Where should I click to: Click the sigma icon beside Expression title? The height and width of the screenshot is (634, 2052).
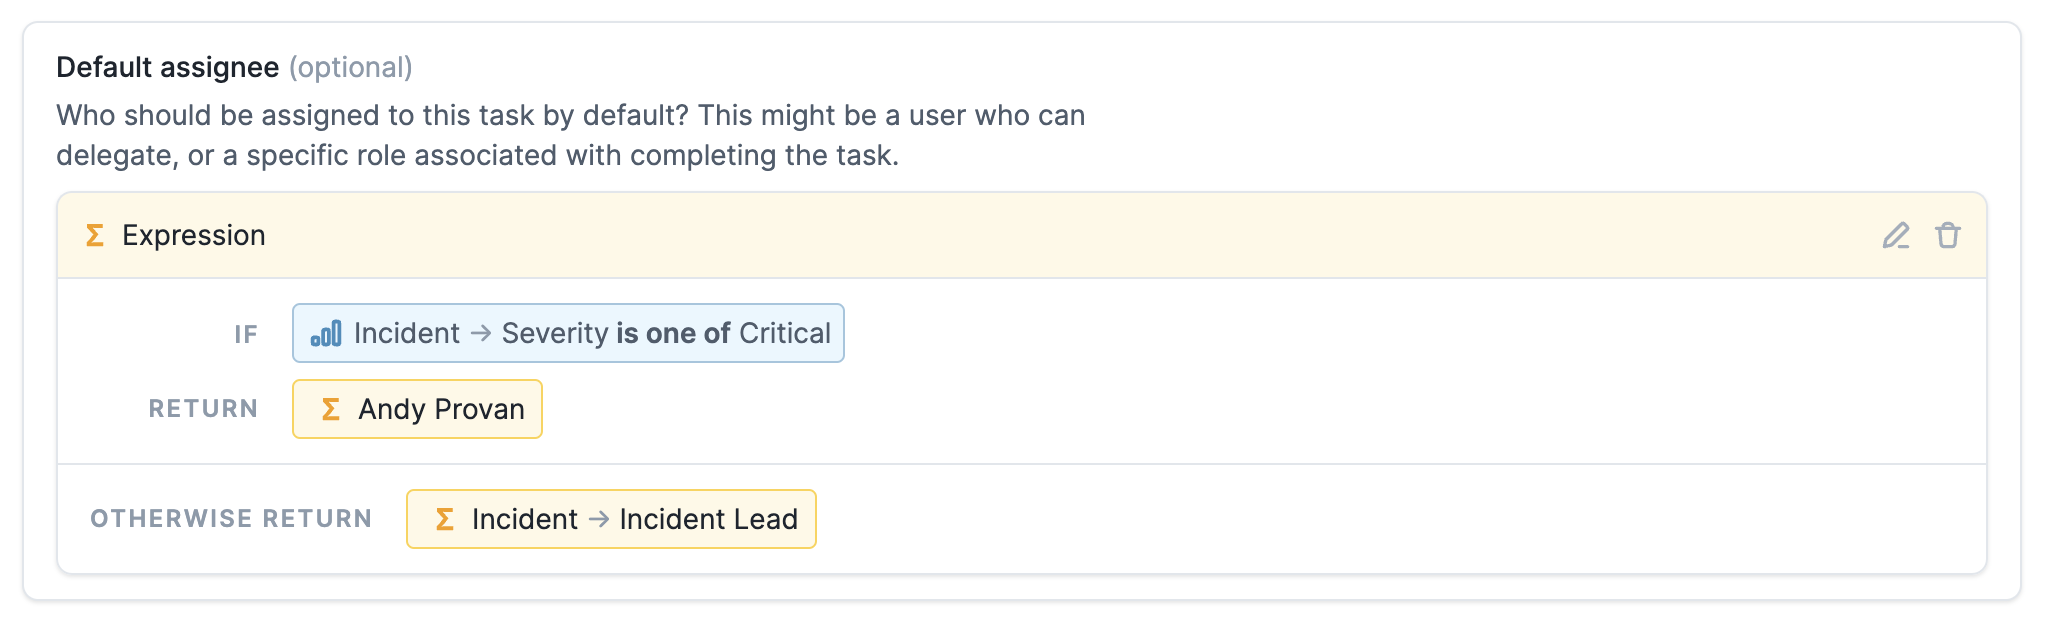pyautogui.click(x=95, y=235)
